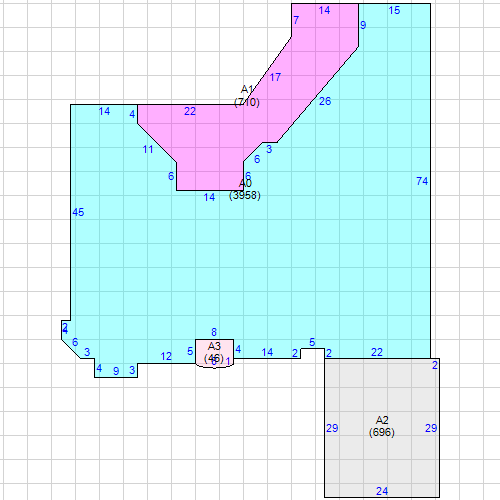Screen dimensions: 500x500
Task: Select the 45 dimension label
Action: click(x=78, y=212)
